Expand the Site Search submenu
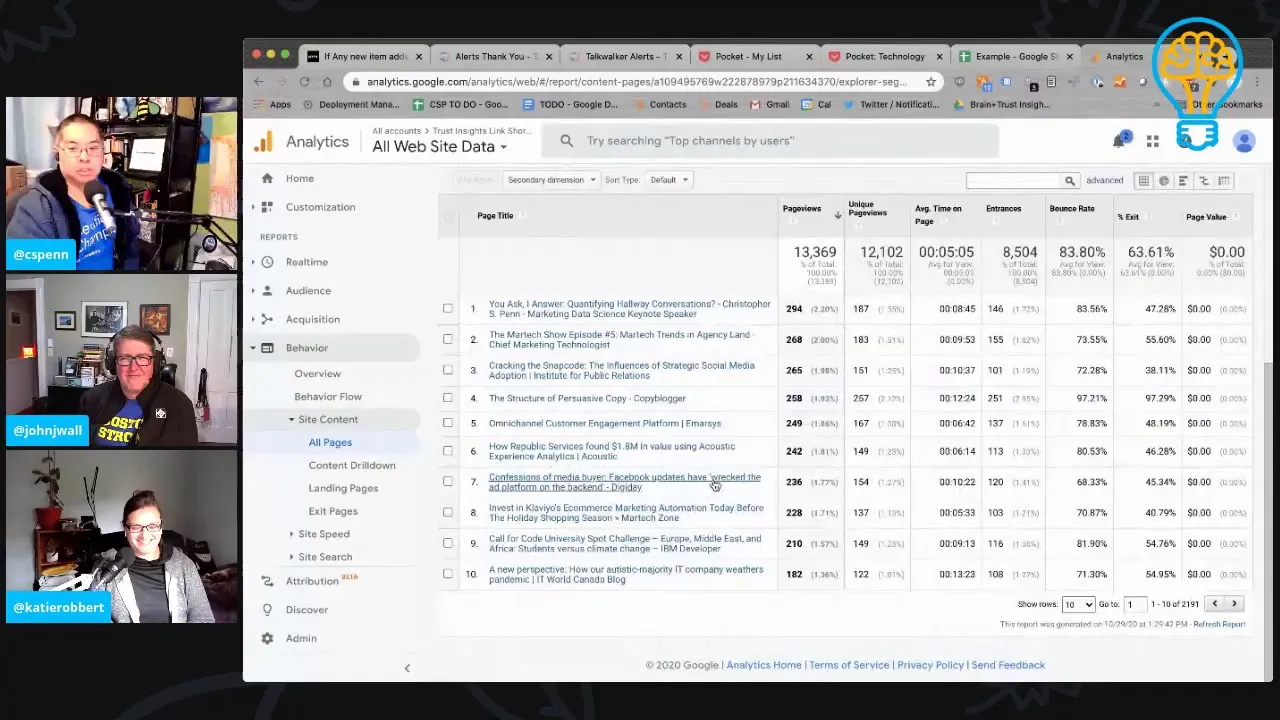The width and height of the screenshot is (1280, 720). 292,557
